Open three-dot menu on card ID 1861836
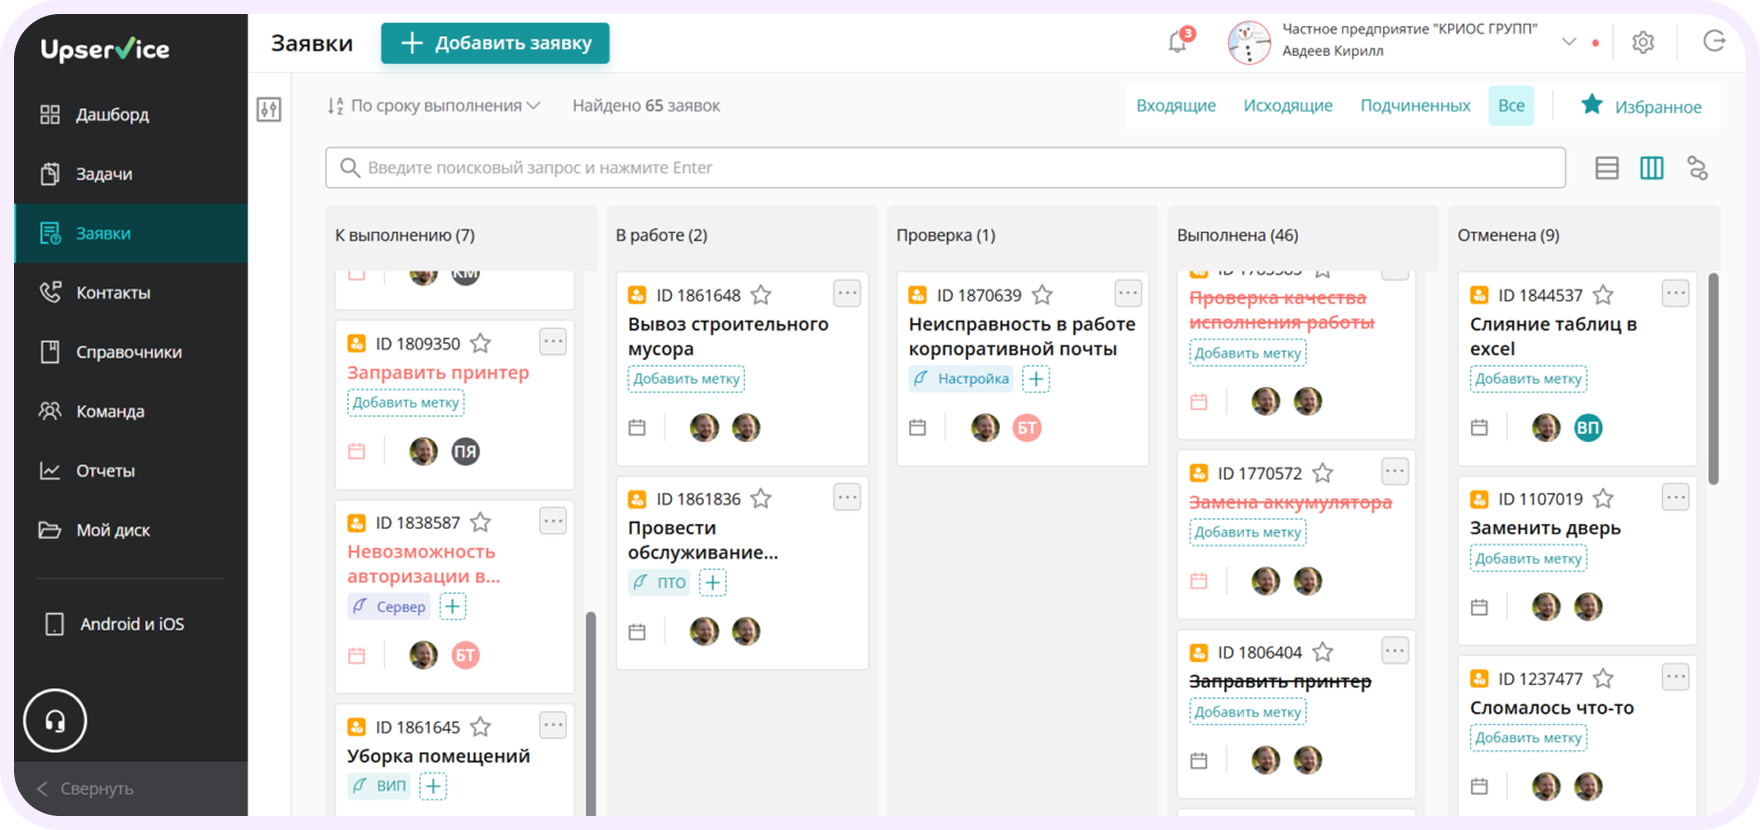 847,497
